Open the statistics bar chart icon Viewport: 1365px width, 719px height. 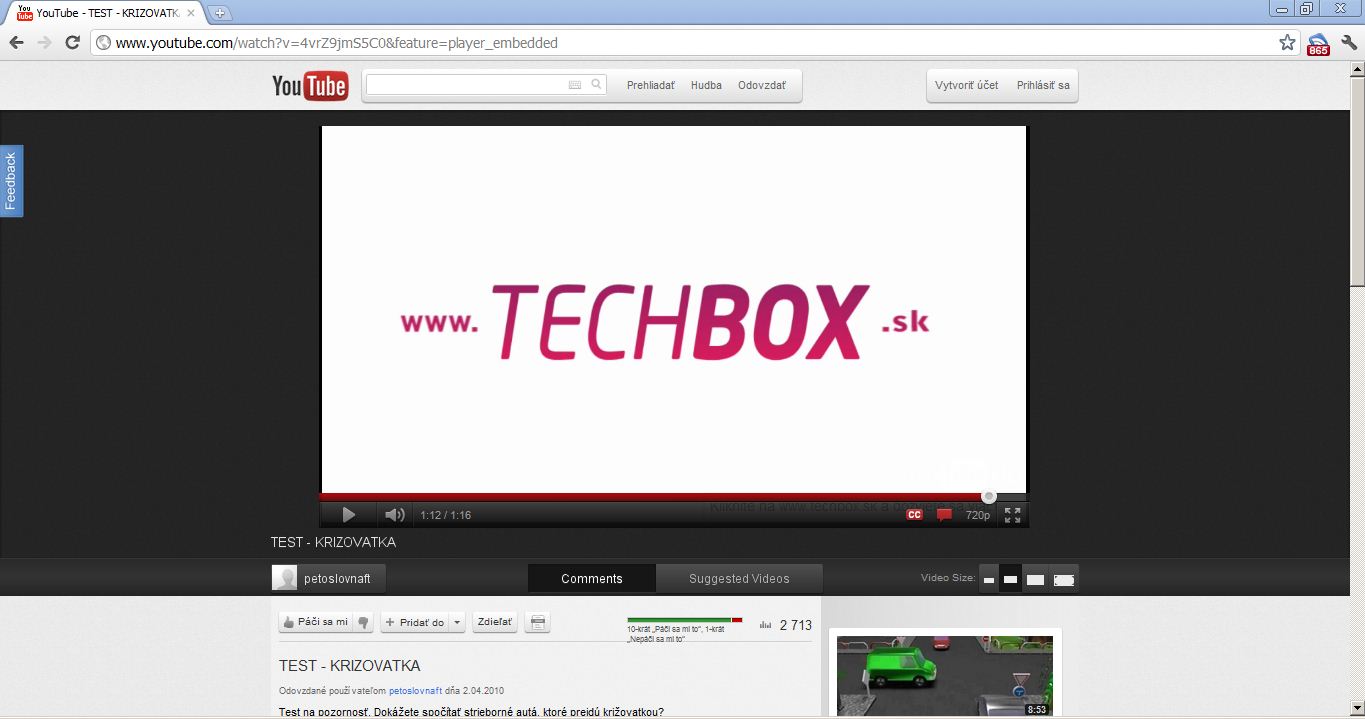(x=766, y=625)
